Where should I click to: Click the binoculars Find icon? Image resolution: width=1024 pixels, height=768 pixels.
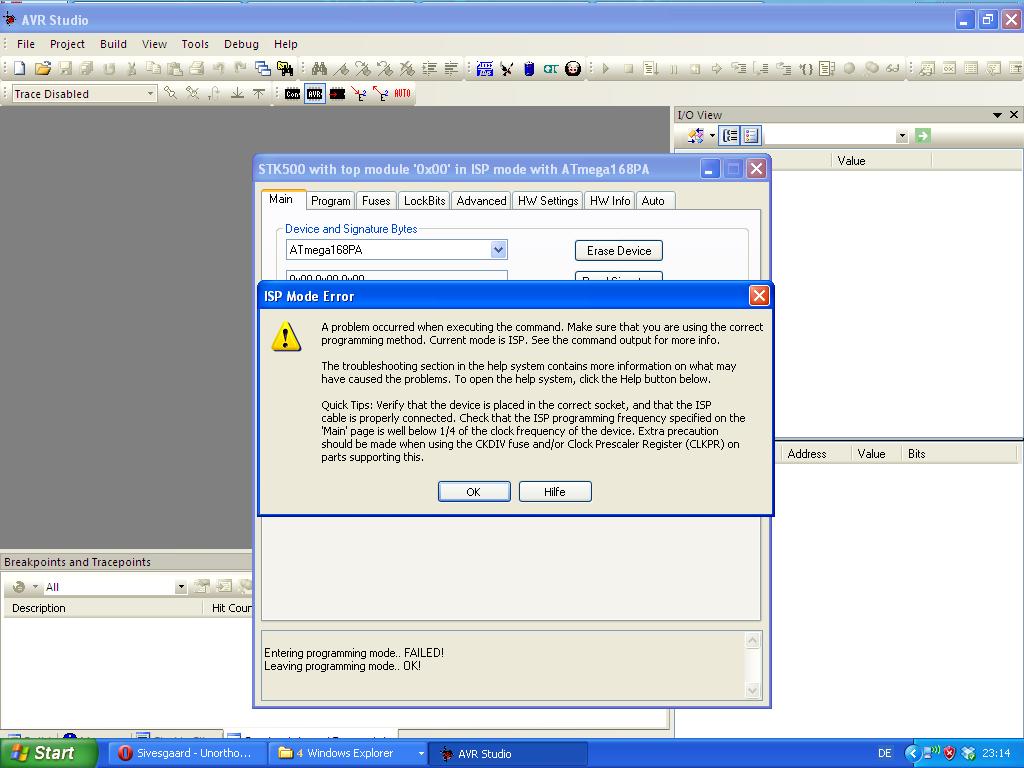pyautogui.click(x=319, y=68)
